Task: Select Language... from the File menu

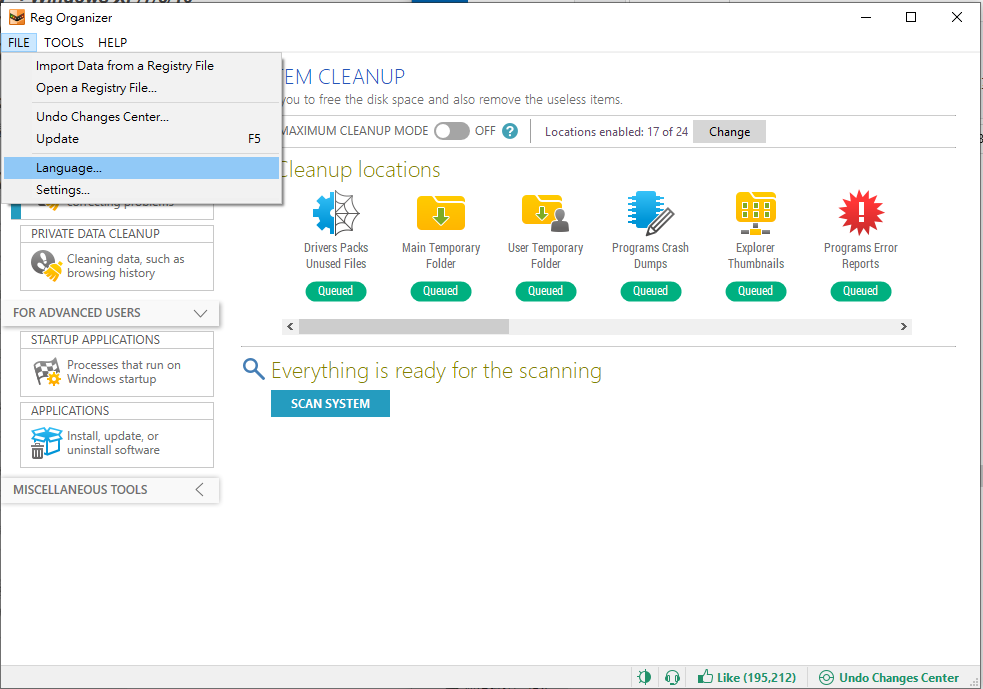Action: pyautogui.click(x=69, y=168)
